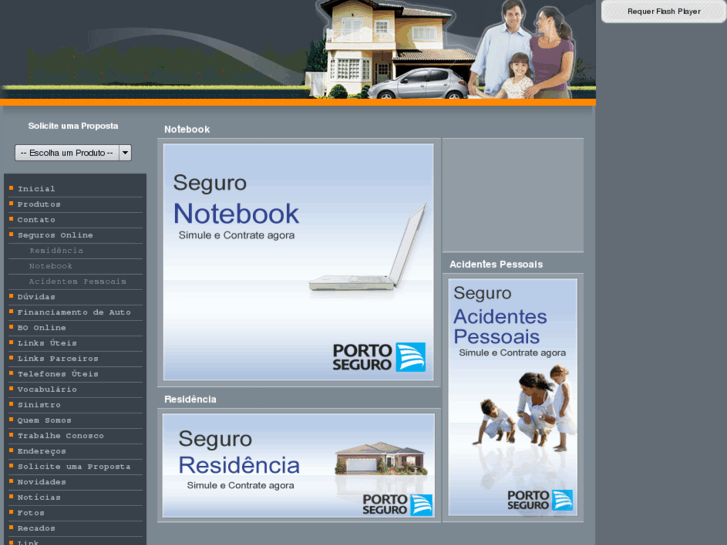The image size is (727, 545).
Task: Click Solicite uma Proposta in the sidebar menu
Action: 74,467
